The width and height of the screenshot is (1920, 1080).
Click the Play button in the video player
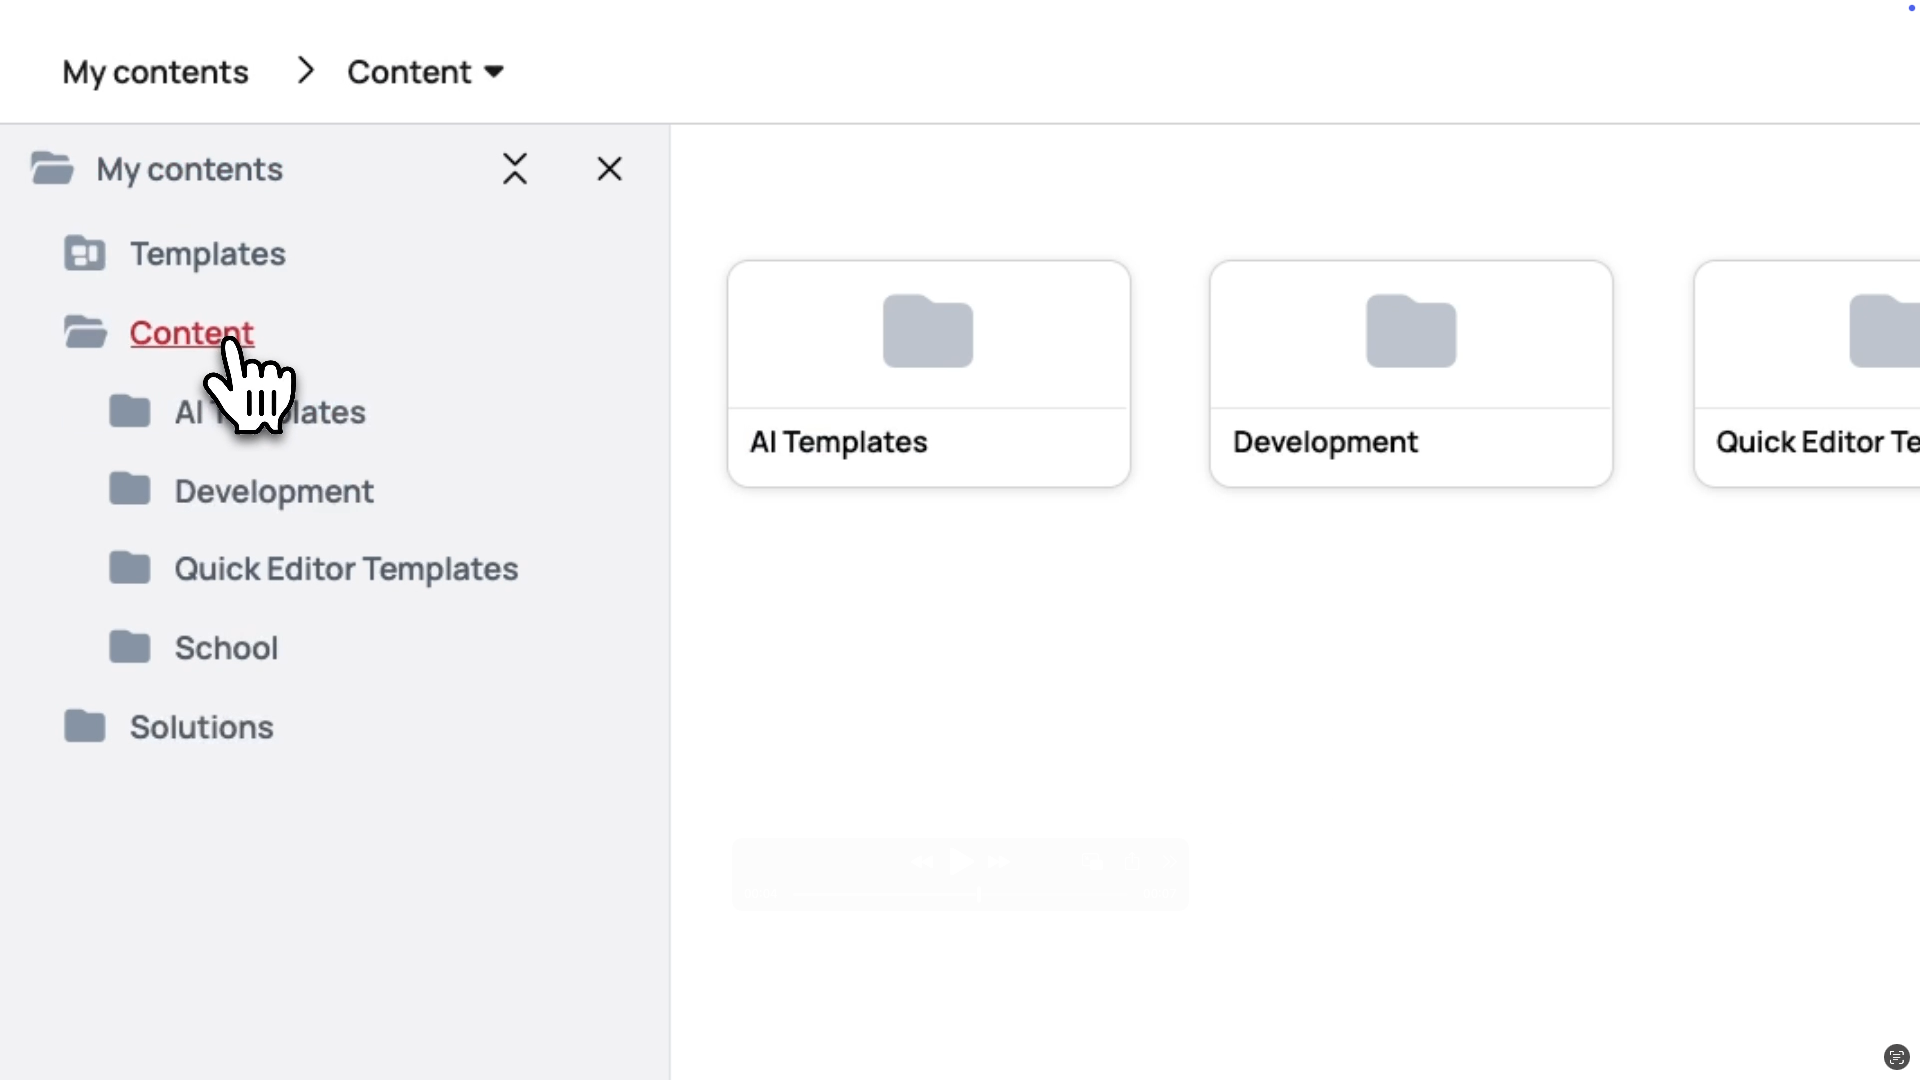tap(961, 861)
